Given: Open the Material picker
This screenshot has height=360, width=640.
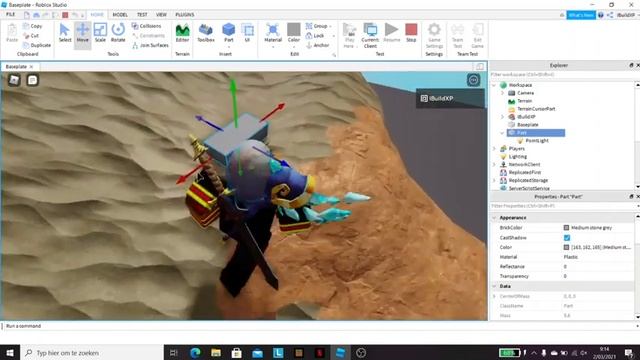Looking at the screenshot, I should [273, 33].
